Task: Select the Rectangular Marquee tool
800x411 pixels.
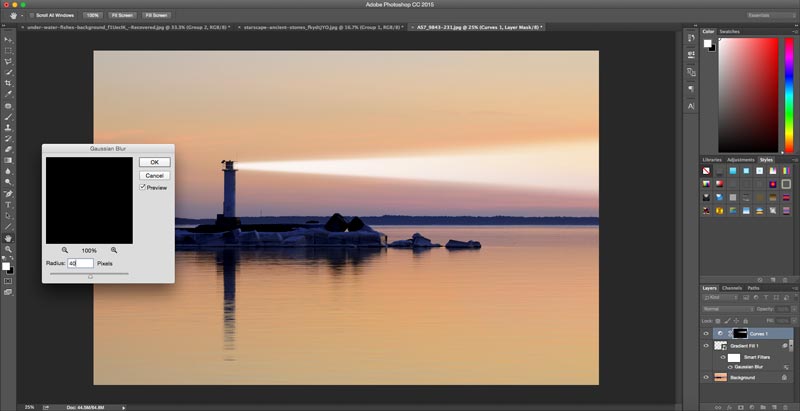Action: pos(8,51)
